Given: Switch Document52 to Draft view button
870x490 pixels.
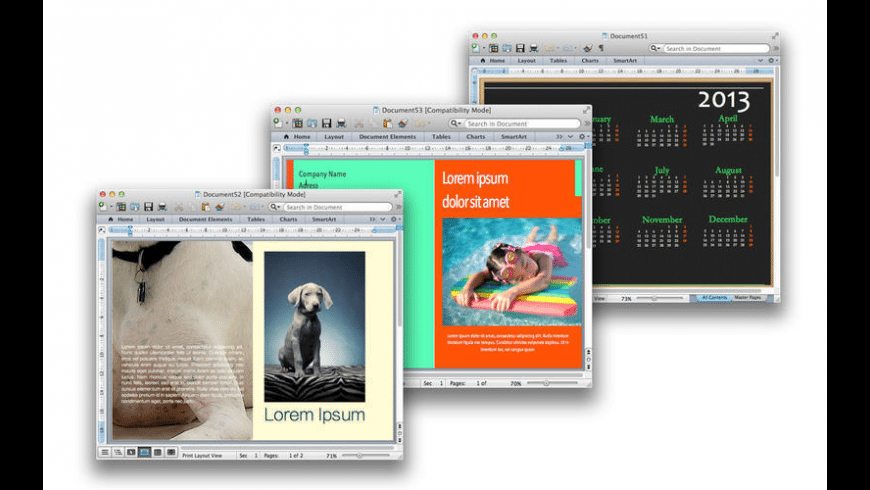Looking at the screenshot, I should pyautogui.click(x=105, y=453).
